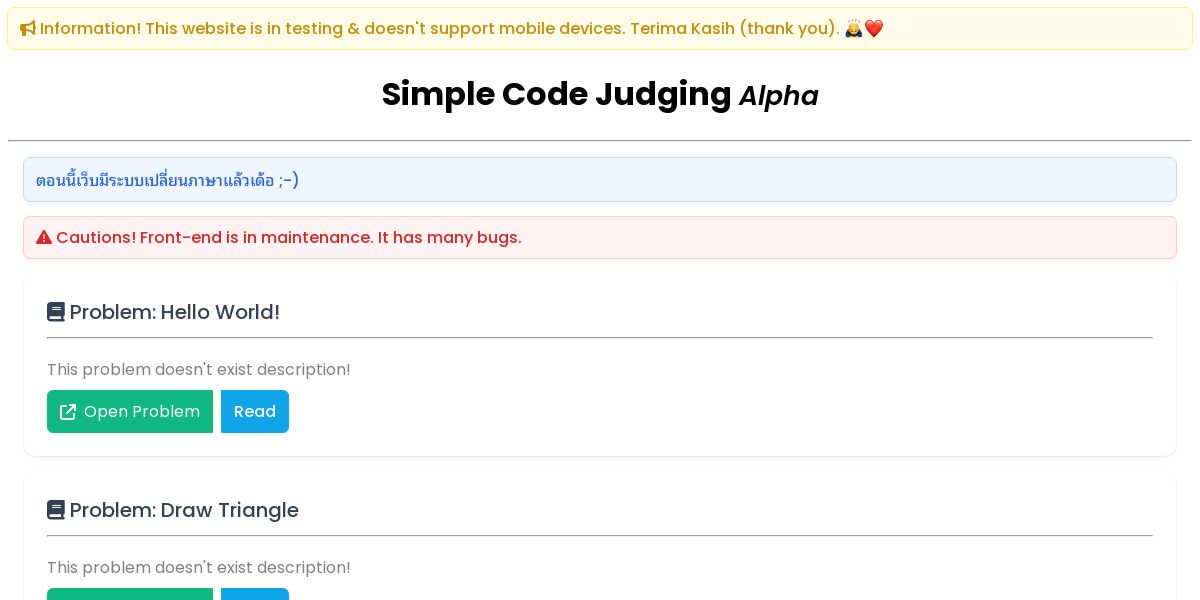
Task: Click the book icon beside Draw Triangle problem
Action: 56,511
